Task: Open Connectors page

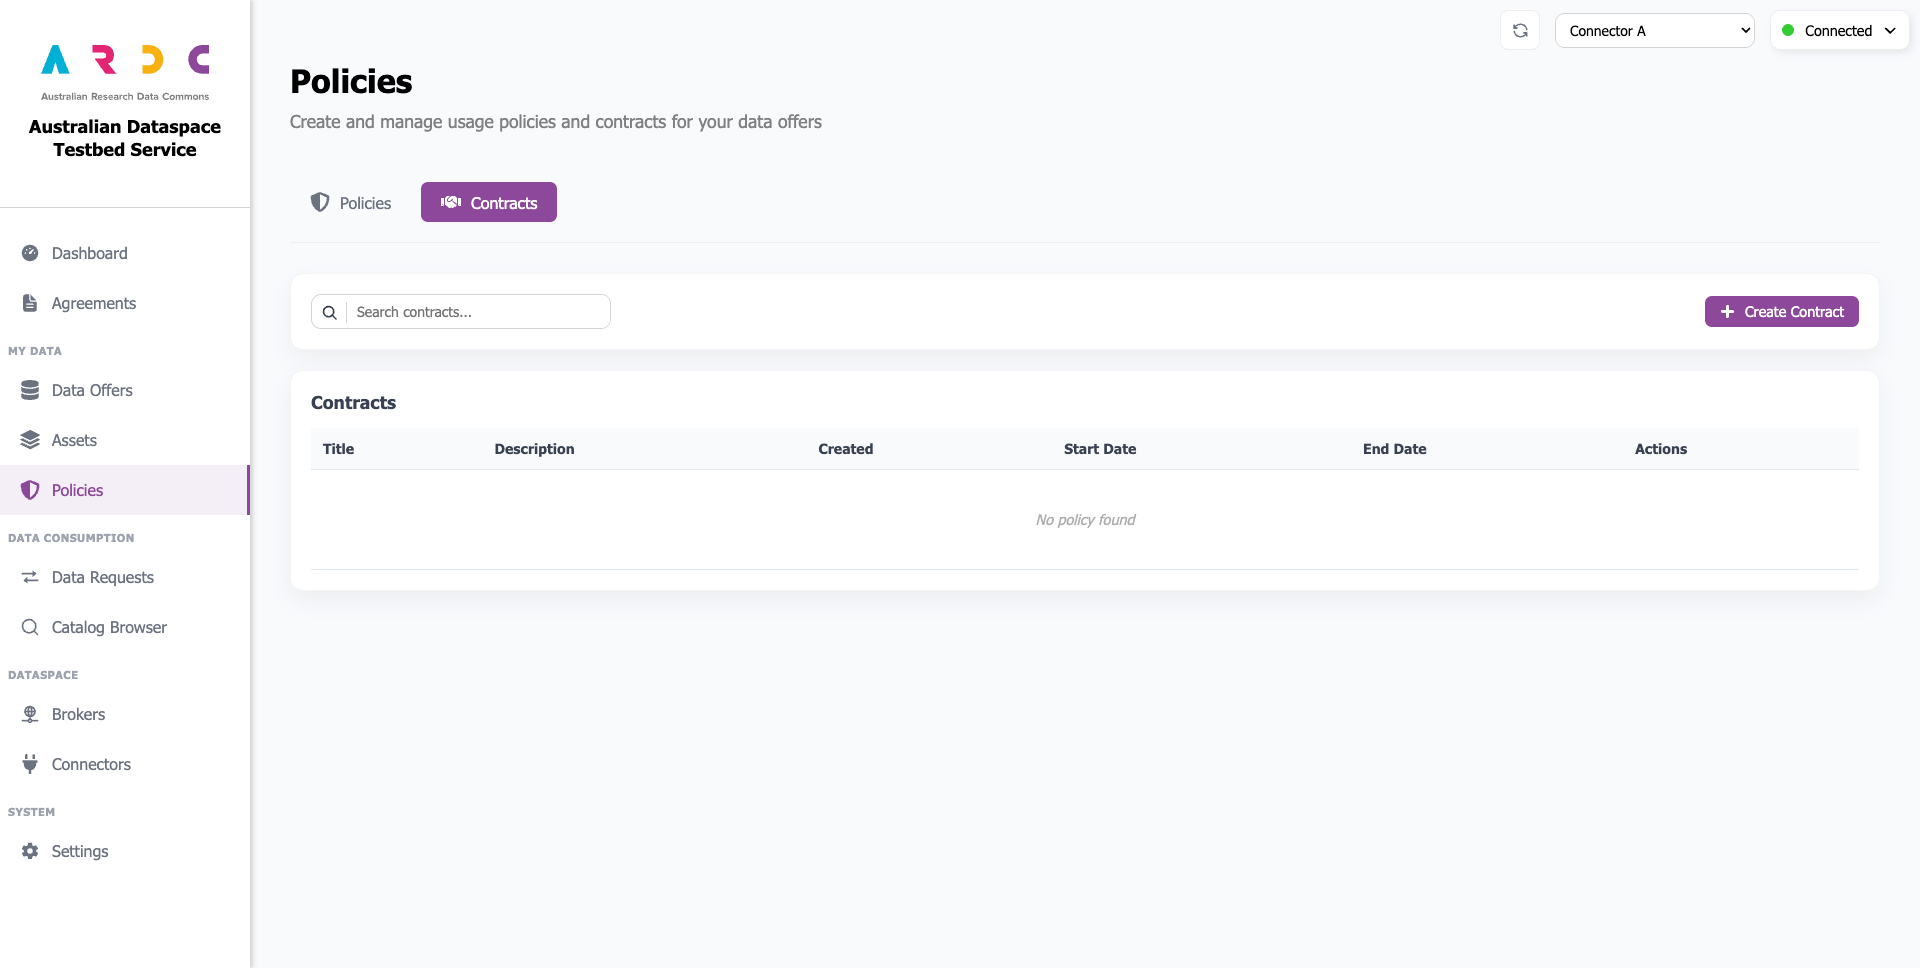Action: tap(125, 764)
